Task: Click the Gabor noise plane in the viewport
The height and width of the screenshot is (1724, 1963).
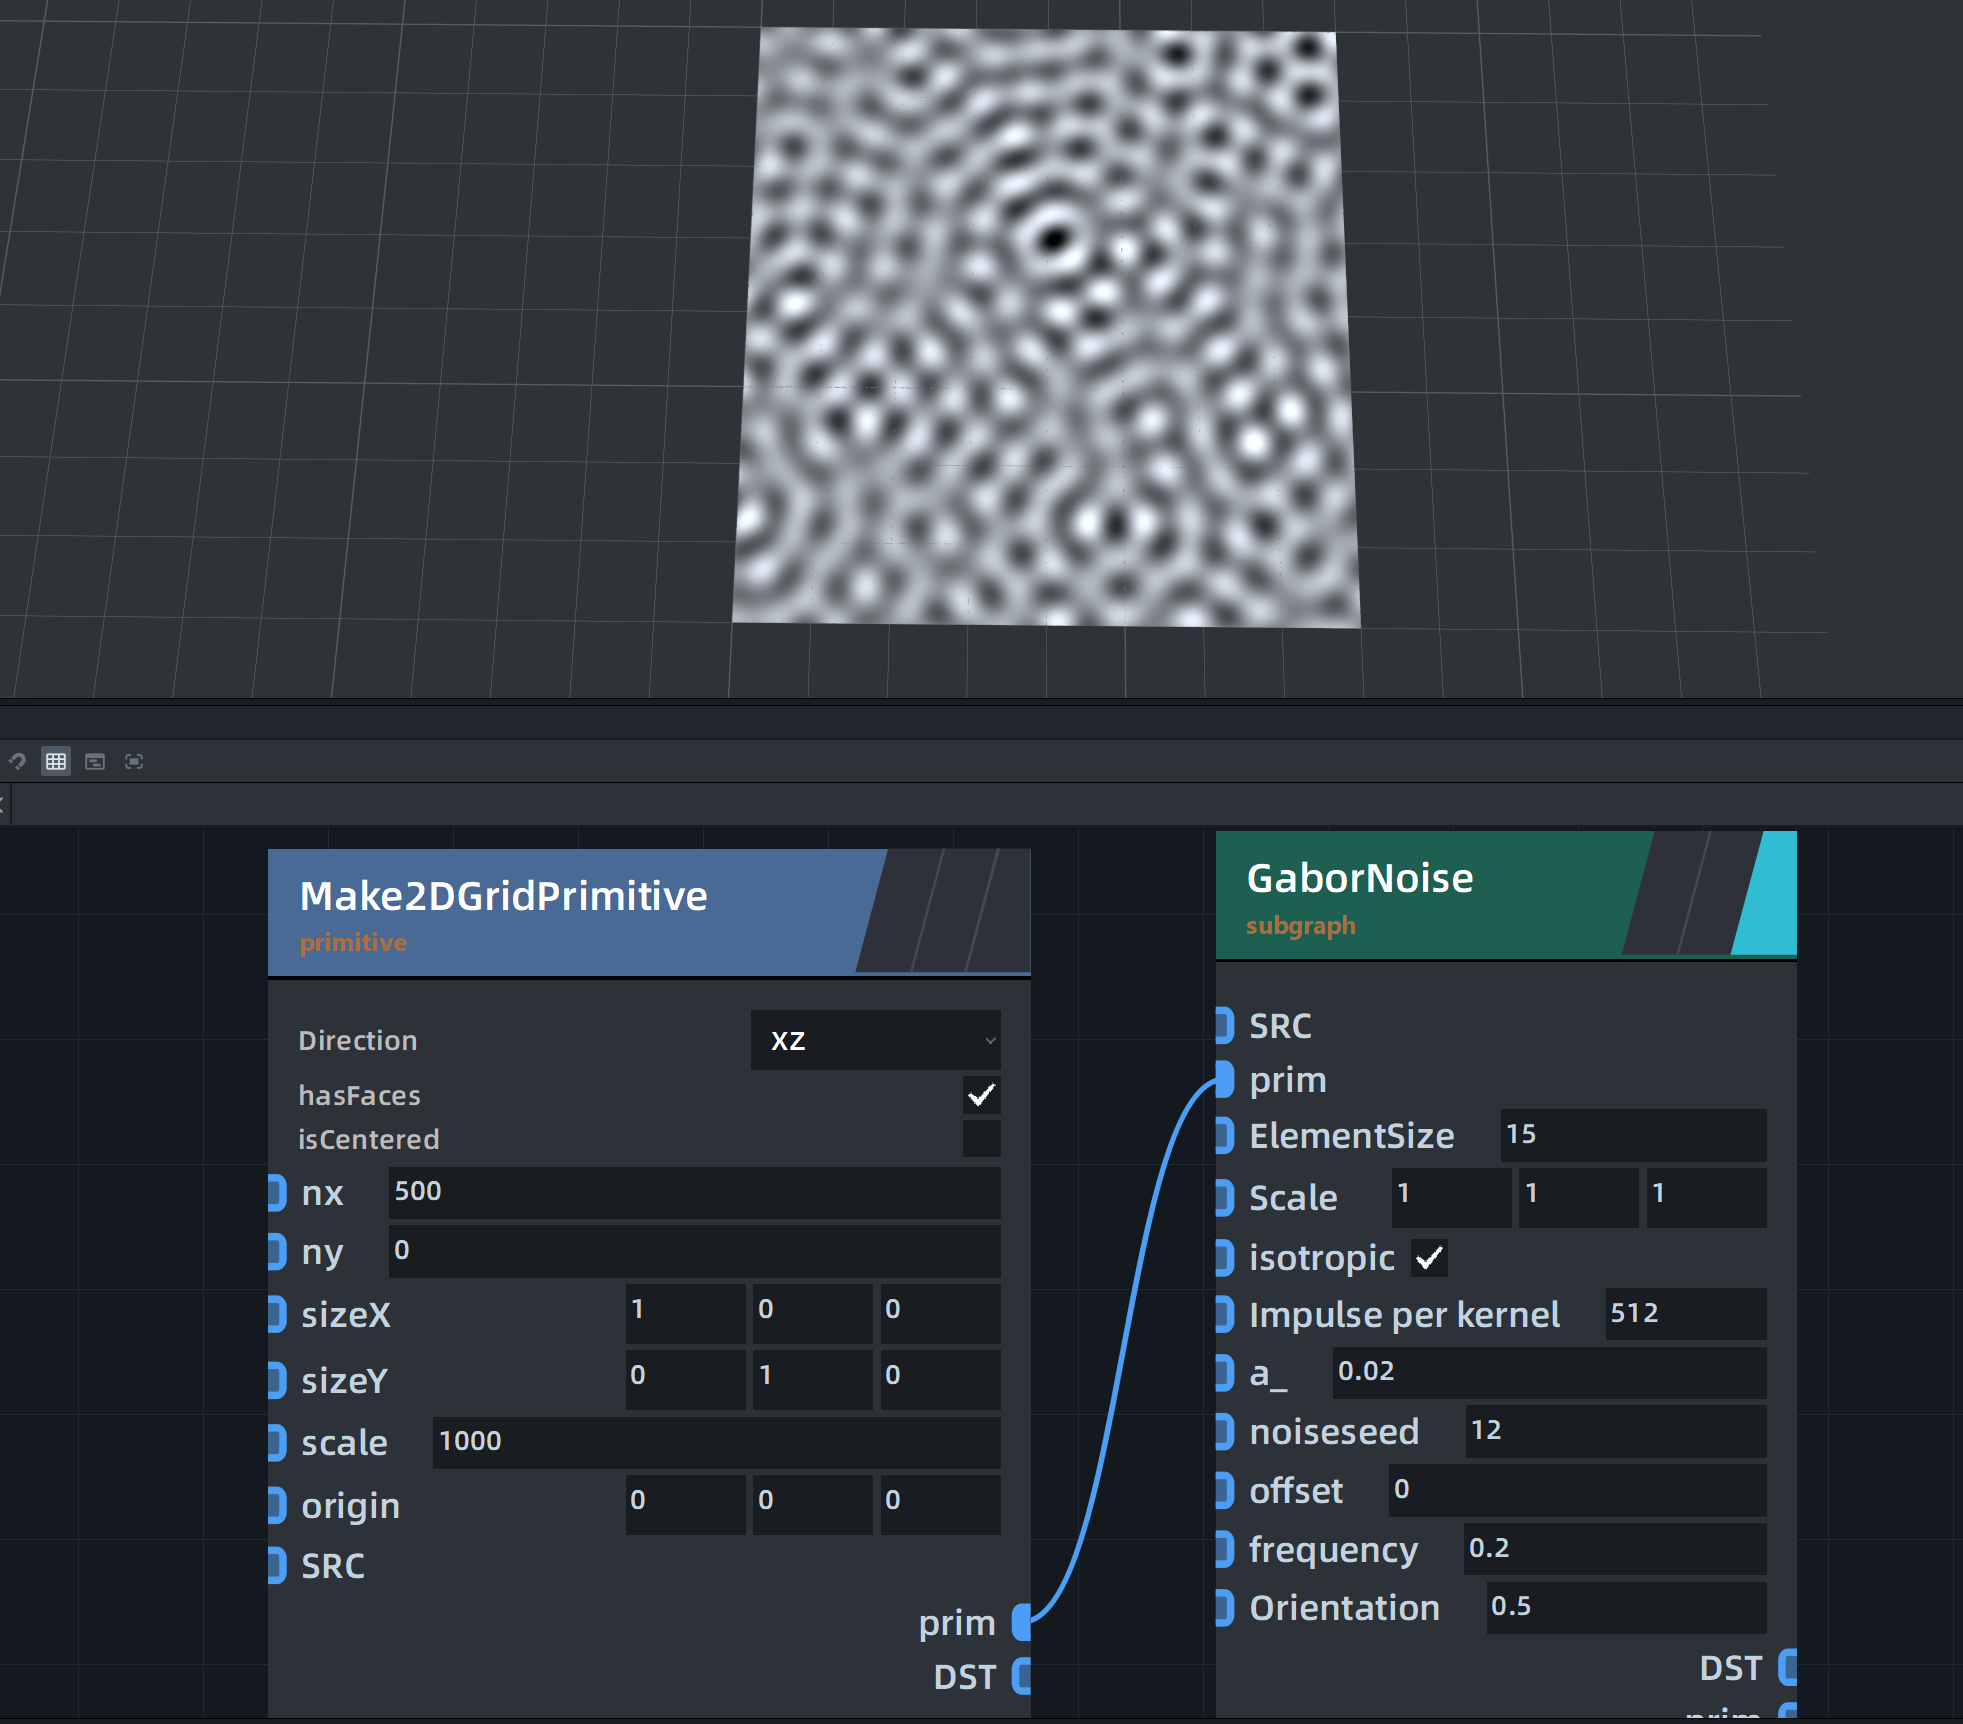Action: pos(1046,328)
